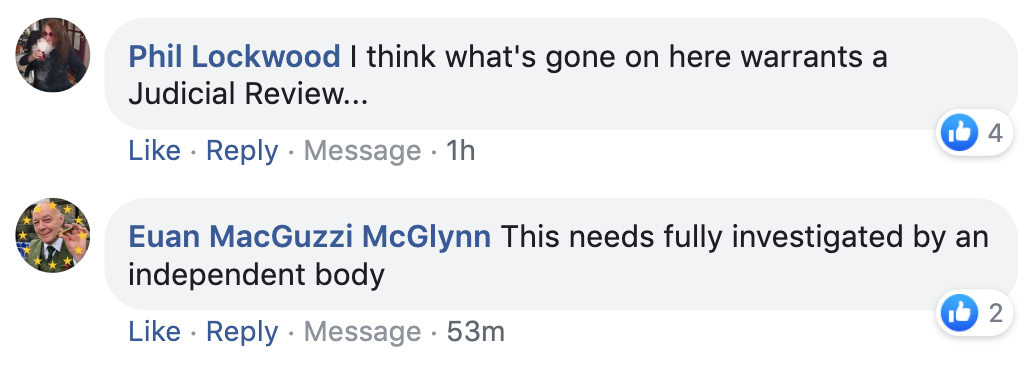The width and height of the screenshot is (1034, 374).
Task: Click the thumbs-up reaction icon on Phil's comment
Action: coord(959,133)
